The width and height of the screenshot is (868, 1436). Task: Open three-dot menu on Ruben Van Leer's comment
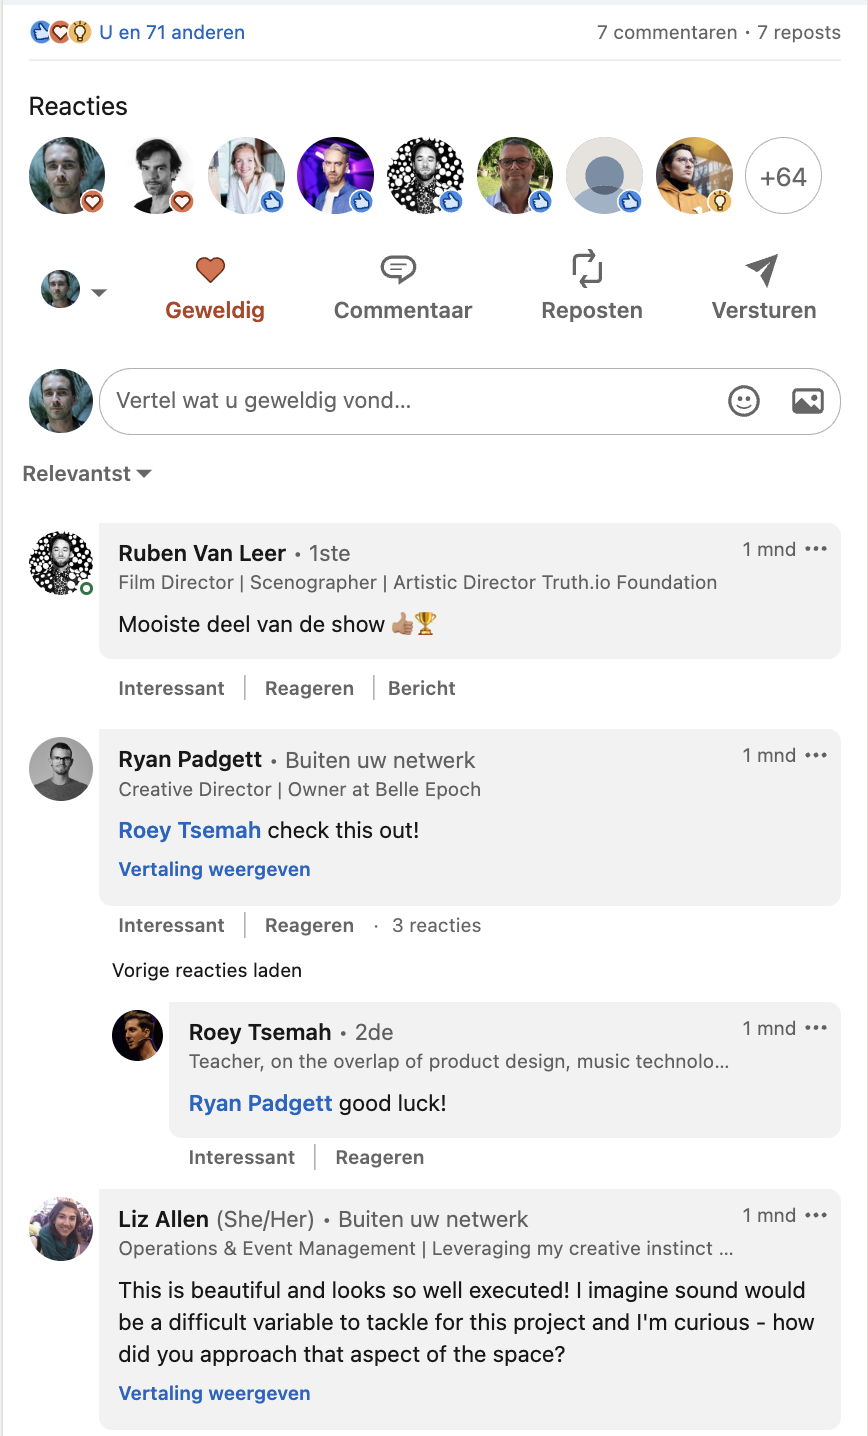[x=816, y=549]
